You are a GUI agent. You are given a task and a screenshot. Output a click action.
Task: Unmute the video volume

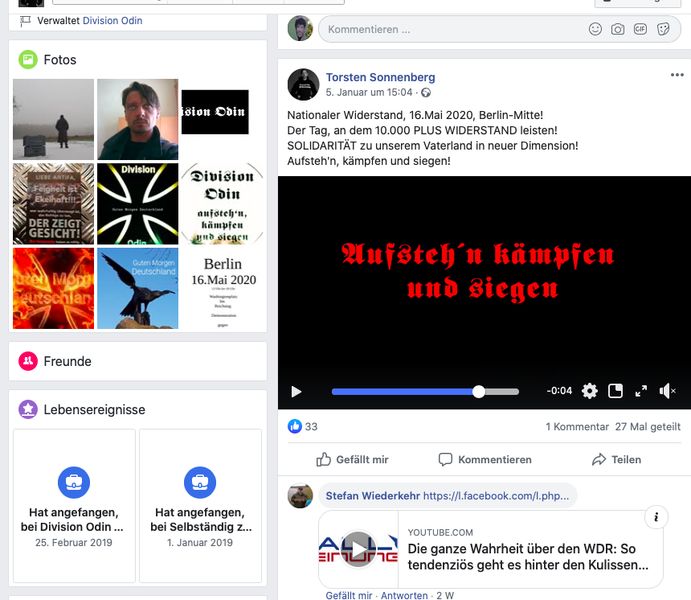tap(668, 391)
